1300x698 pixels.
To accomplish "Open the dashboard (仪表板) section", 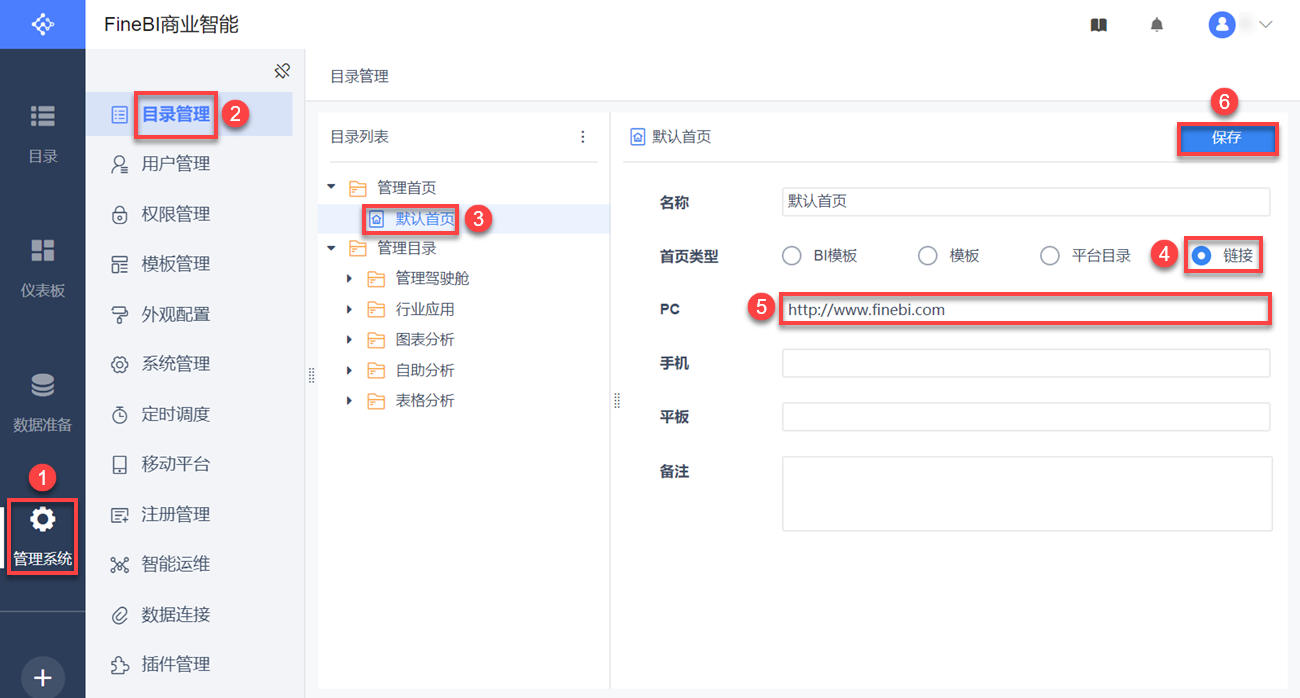I will (43, 267).
